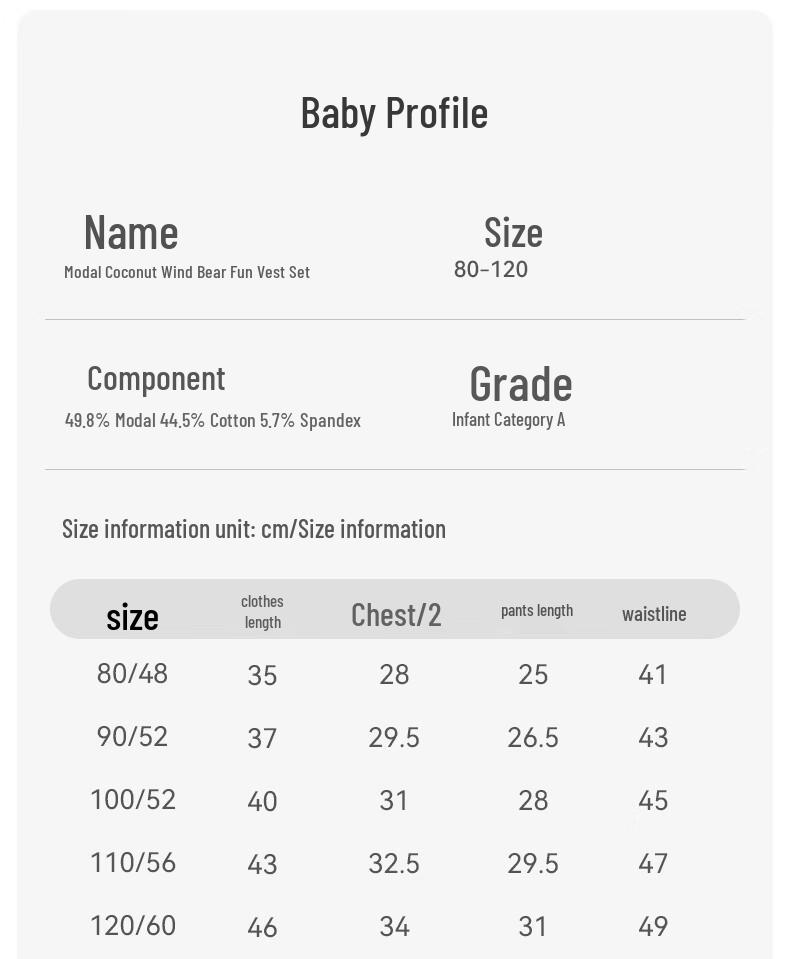Image resolution: width=790 pixels, height=959 pixels.
Task: Select the 32.5 chest value
Action: point(394,864)
